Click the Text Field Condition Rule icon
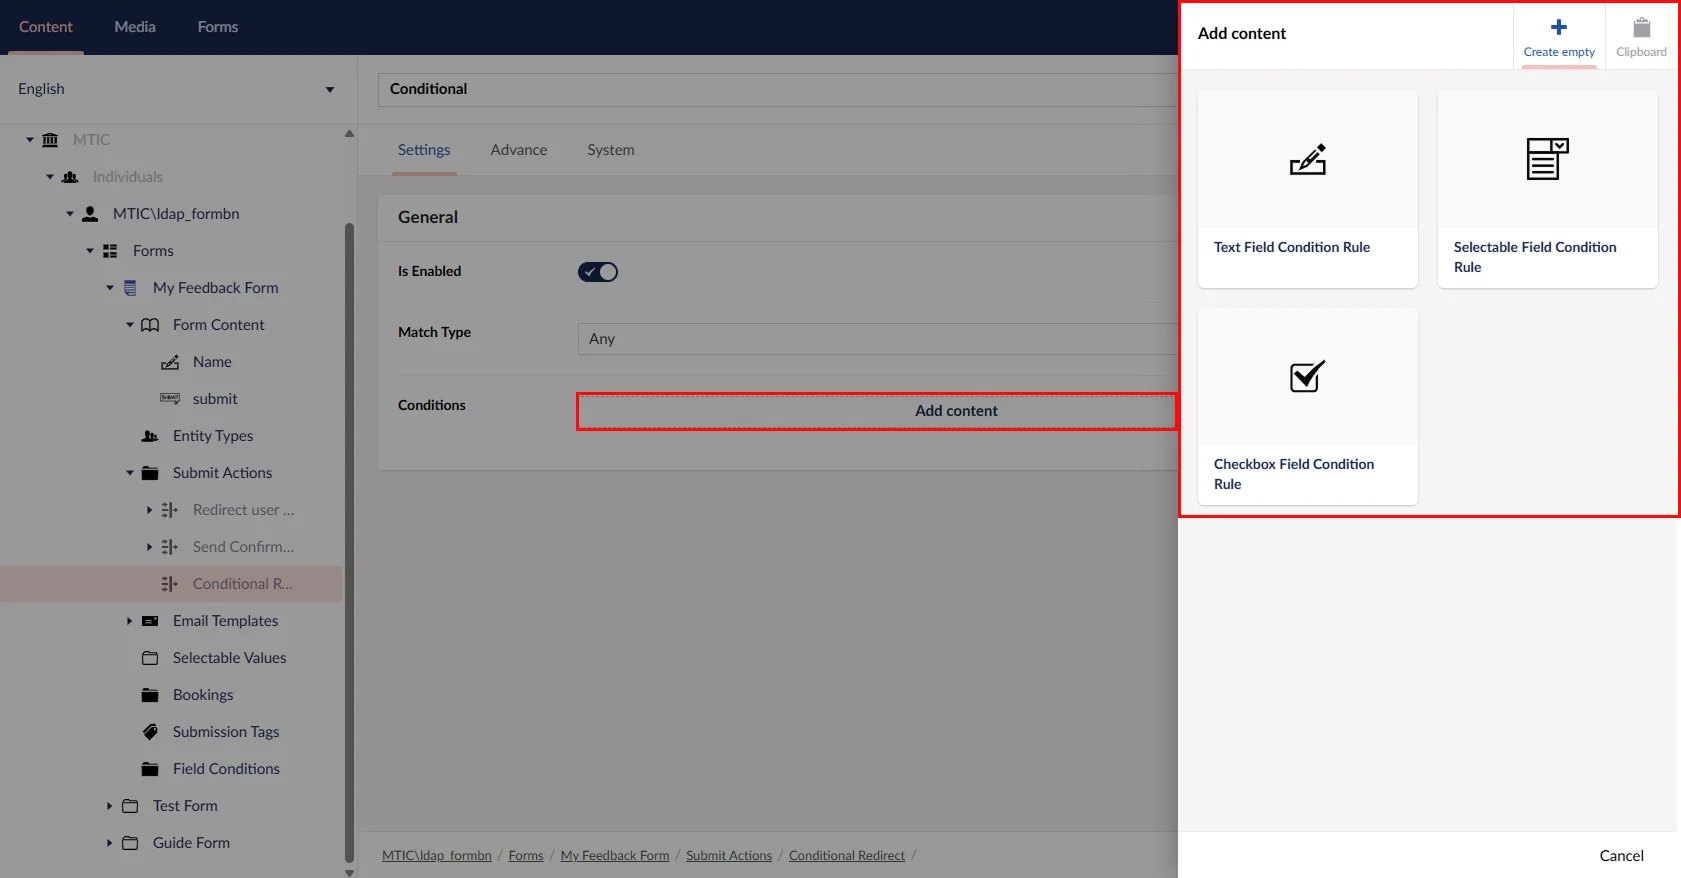Image resolution: width=1681 pixels, height=878 pixels. click(1307, 160)
